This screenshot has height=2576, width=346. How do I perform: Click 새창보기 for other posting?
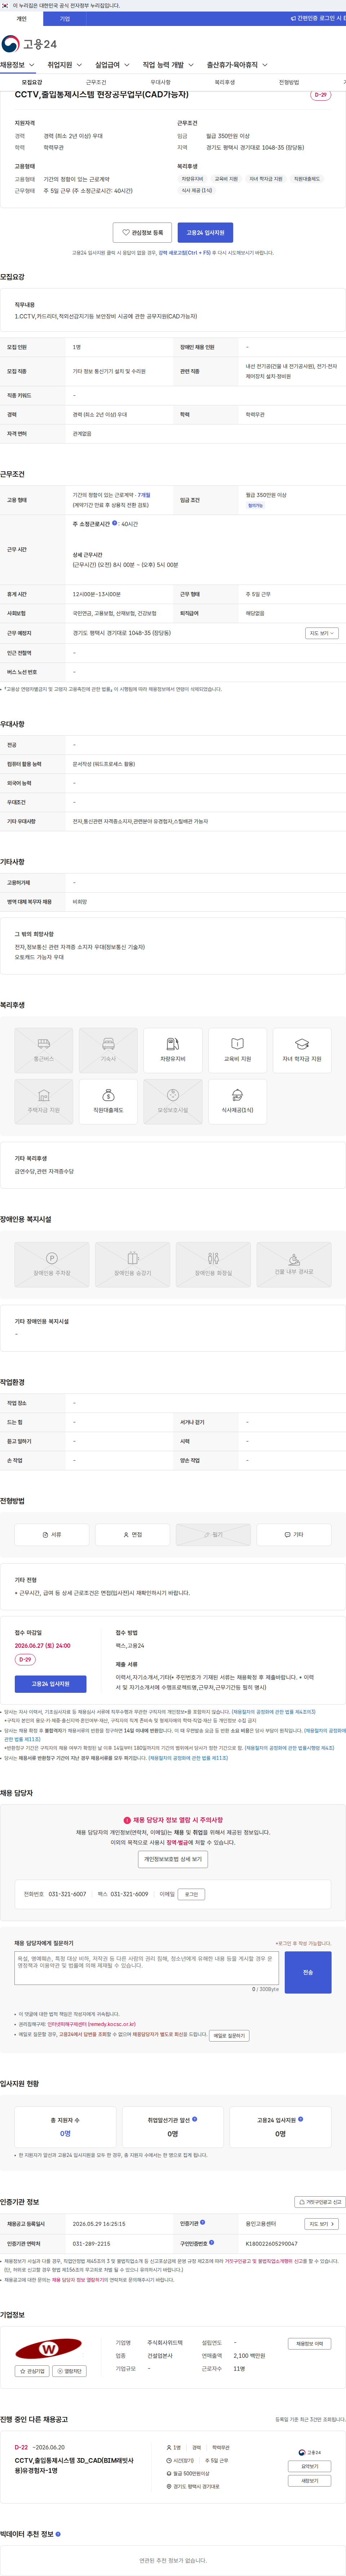click(310, 2480)
